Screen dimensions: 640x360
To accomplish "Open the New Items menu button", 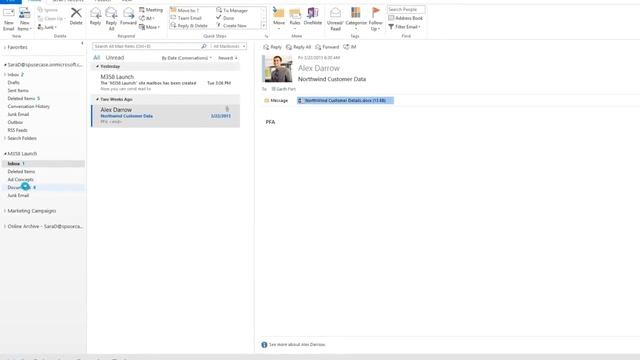I will point(24,19).
